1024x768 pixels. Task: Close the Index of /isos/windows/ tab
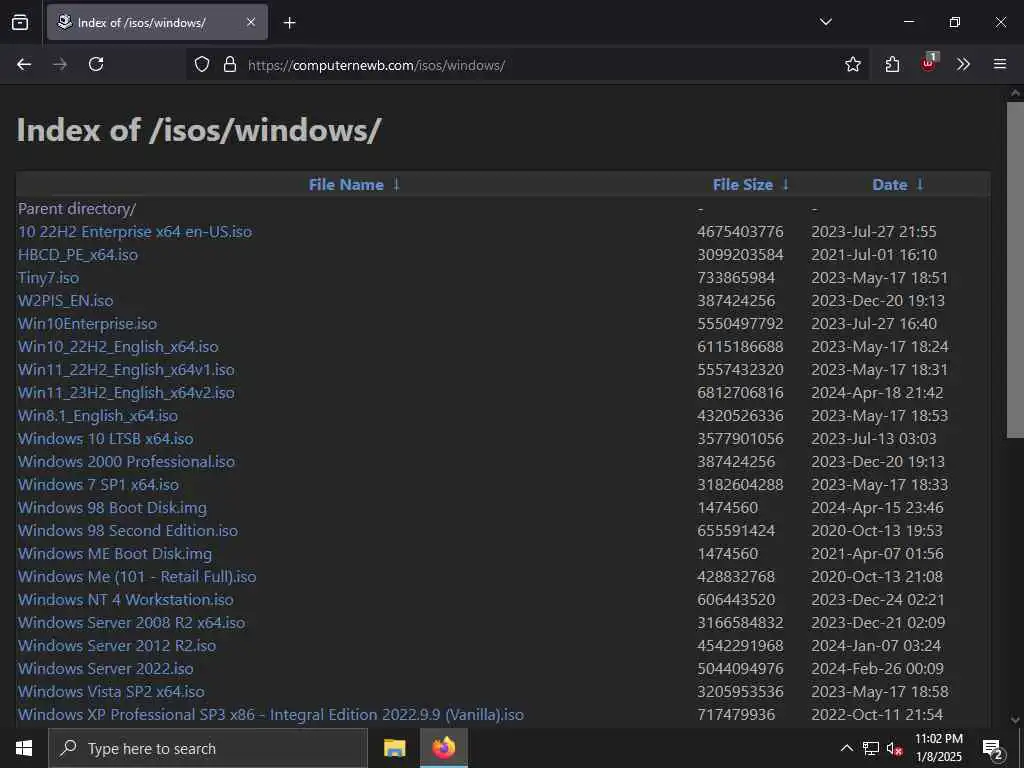click(x=251, y=22)
